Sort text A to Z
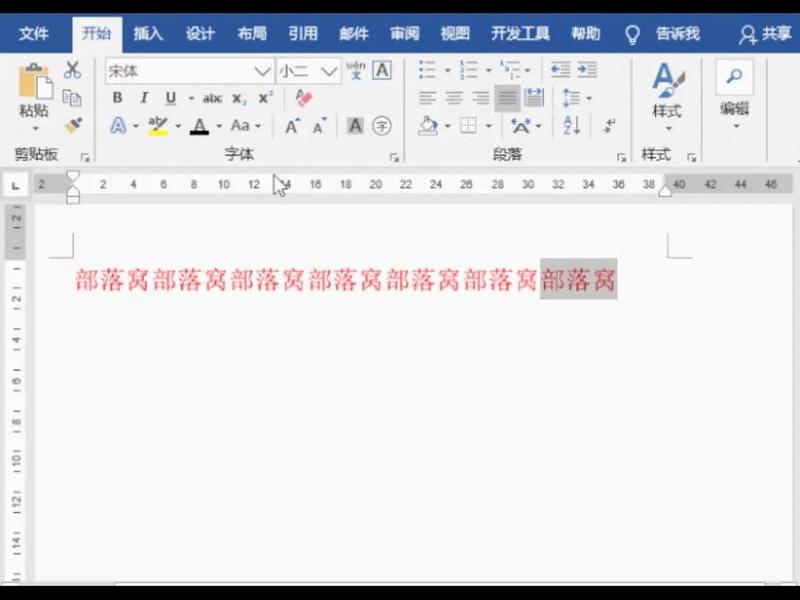 [x=572, y=126]
